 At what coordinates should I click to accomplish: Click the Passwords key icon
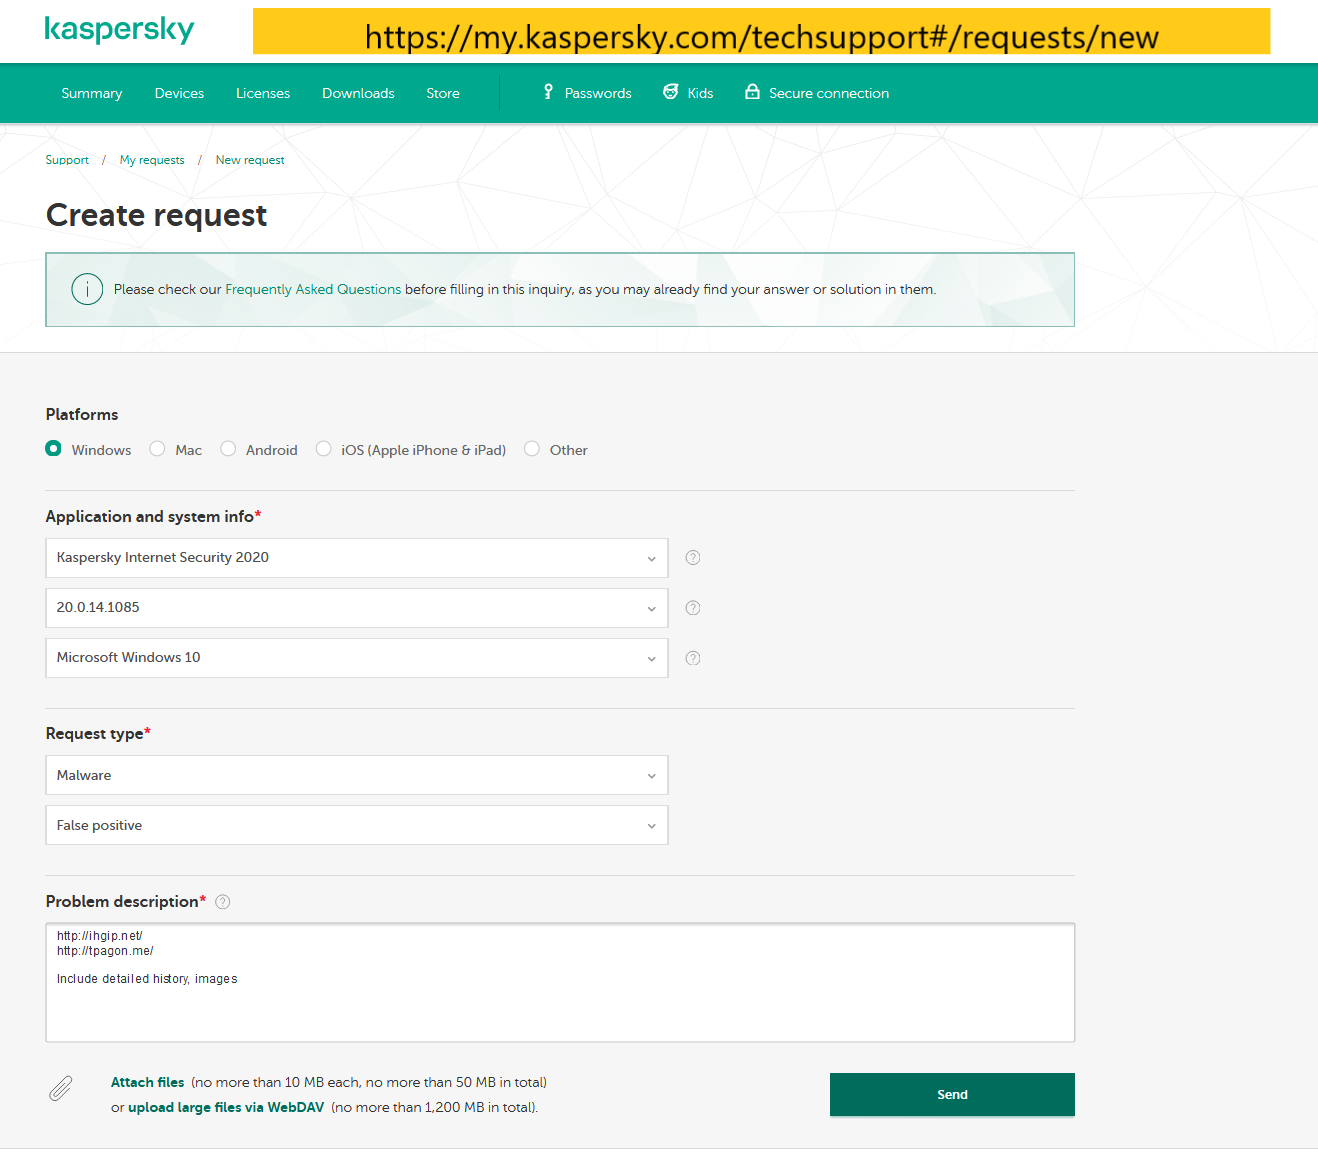click(548, 92)
